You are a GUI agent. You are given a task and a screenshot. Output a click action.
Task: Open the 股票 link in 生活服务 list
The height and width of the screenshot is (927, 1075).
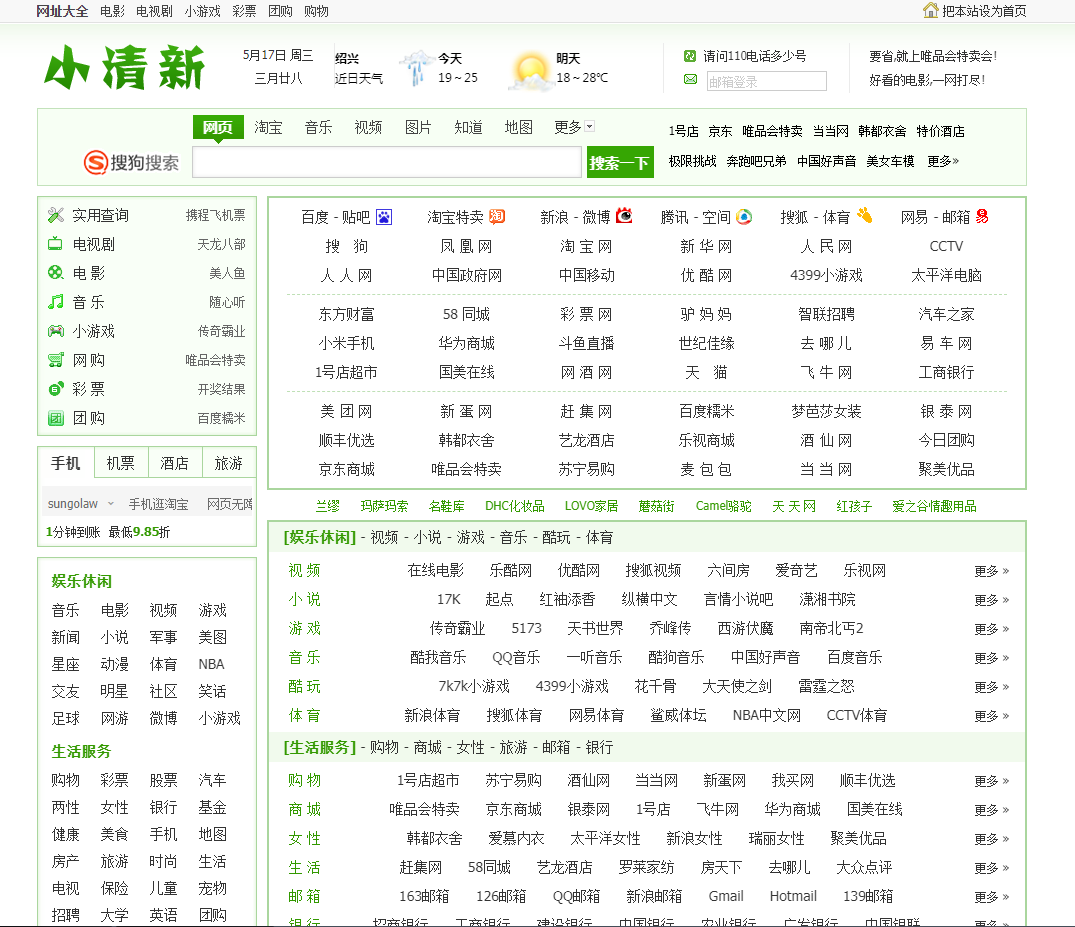[163, 780]
